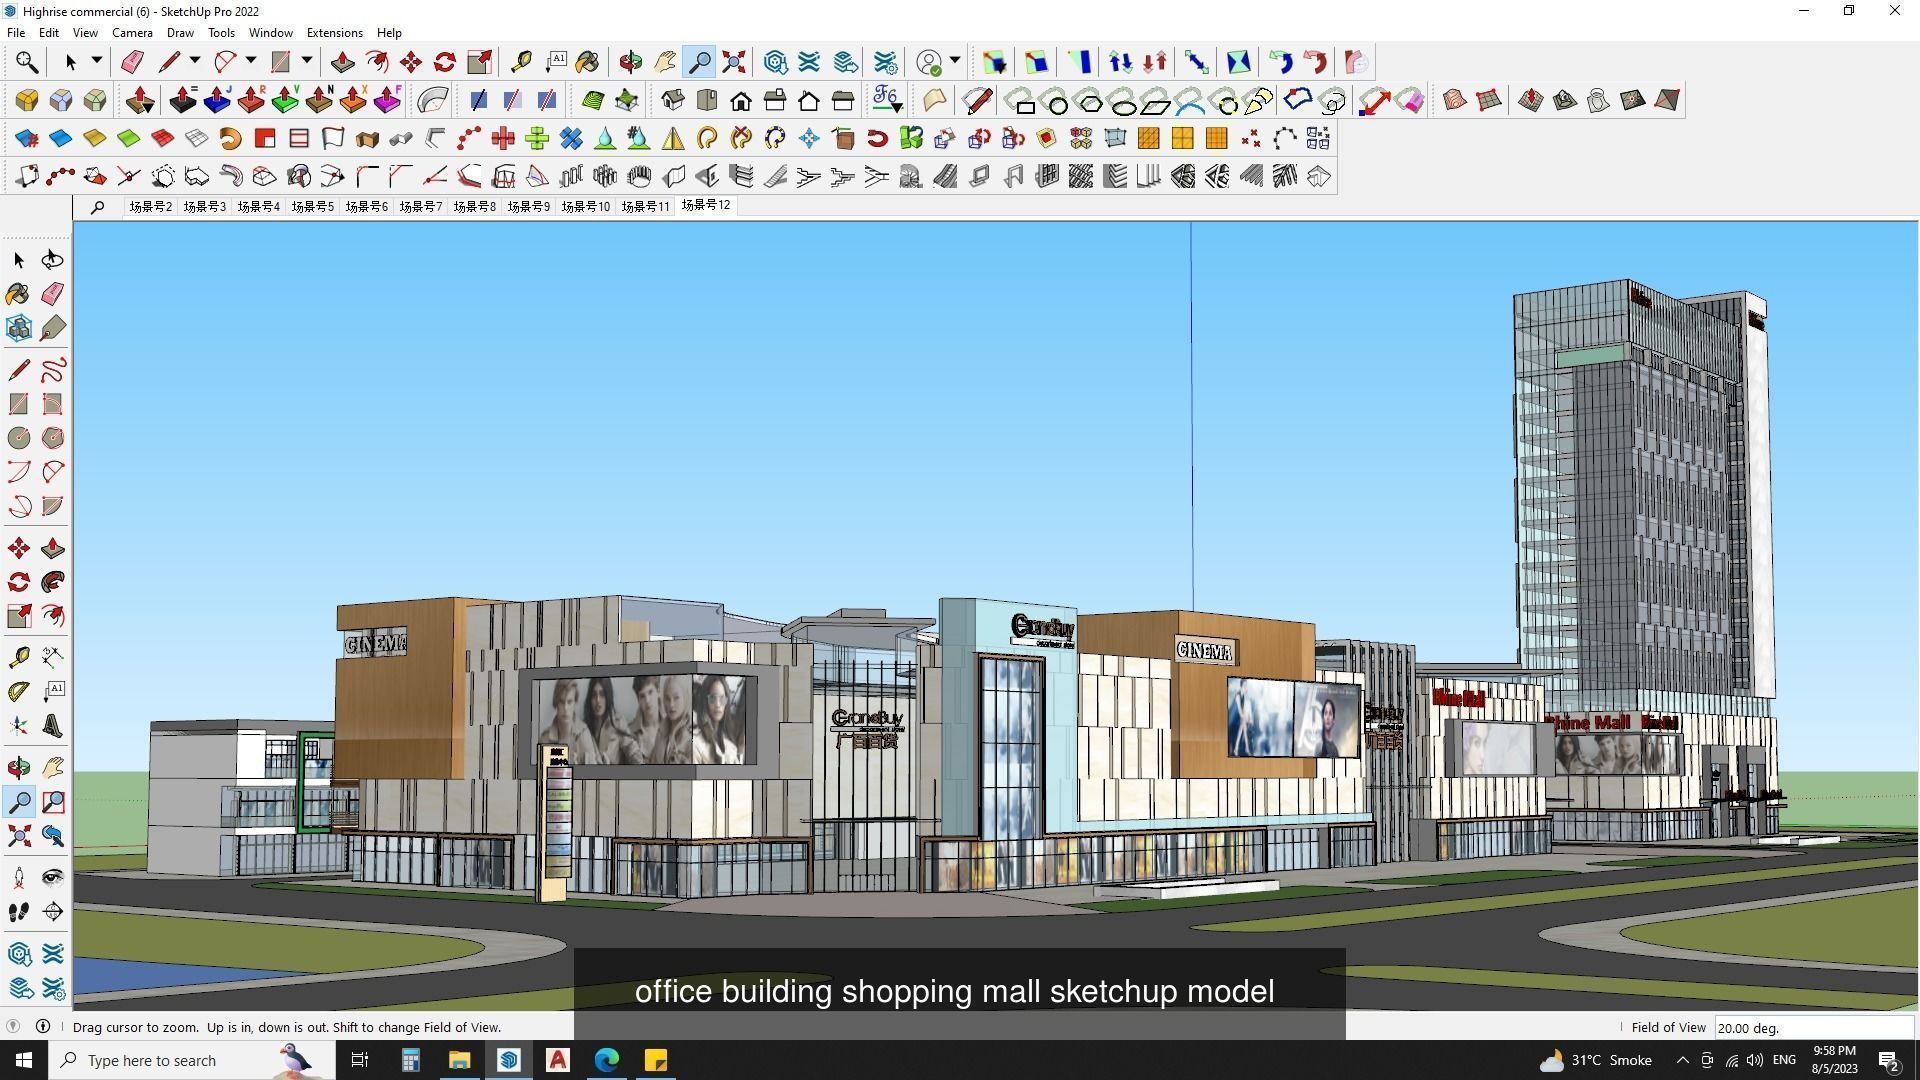Expand the Line tool dropdown arrow
1920x1080 pixels.
195,62
